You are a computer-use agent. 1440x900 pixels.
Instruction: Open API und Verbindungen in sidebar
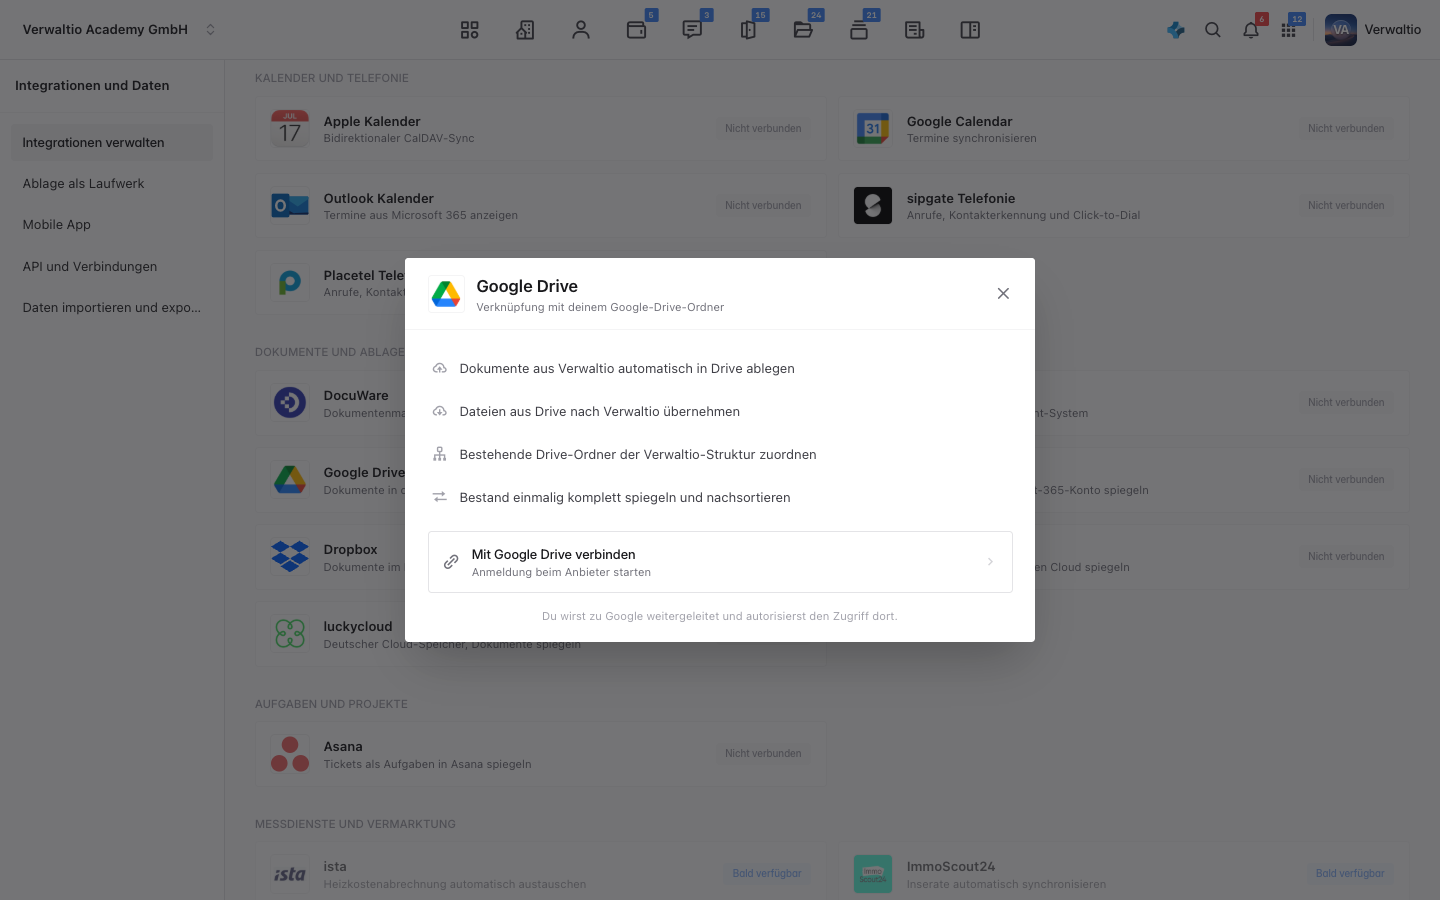click(112, 266)
